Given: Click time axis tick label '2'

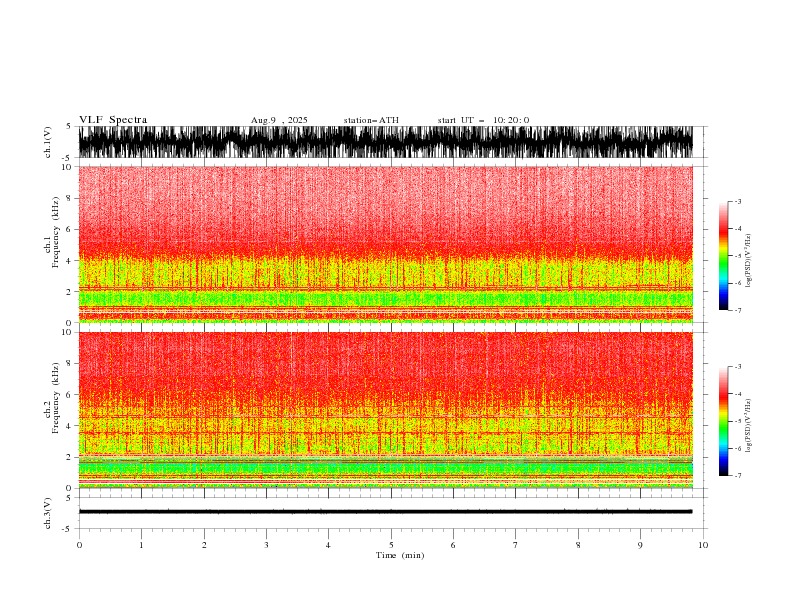Looking at the screenshot, I should pyautogui.click(x=204, y=545).
